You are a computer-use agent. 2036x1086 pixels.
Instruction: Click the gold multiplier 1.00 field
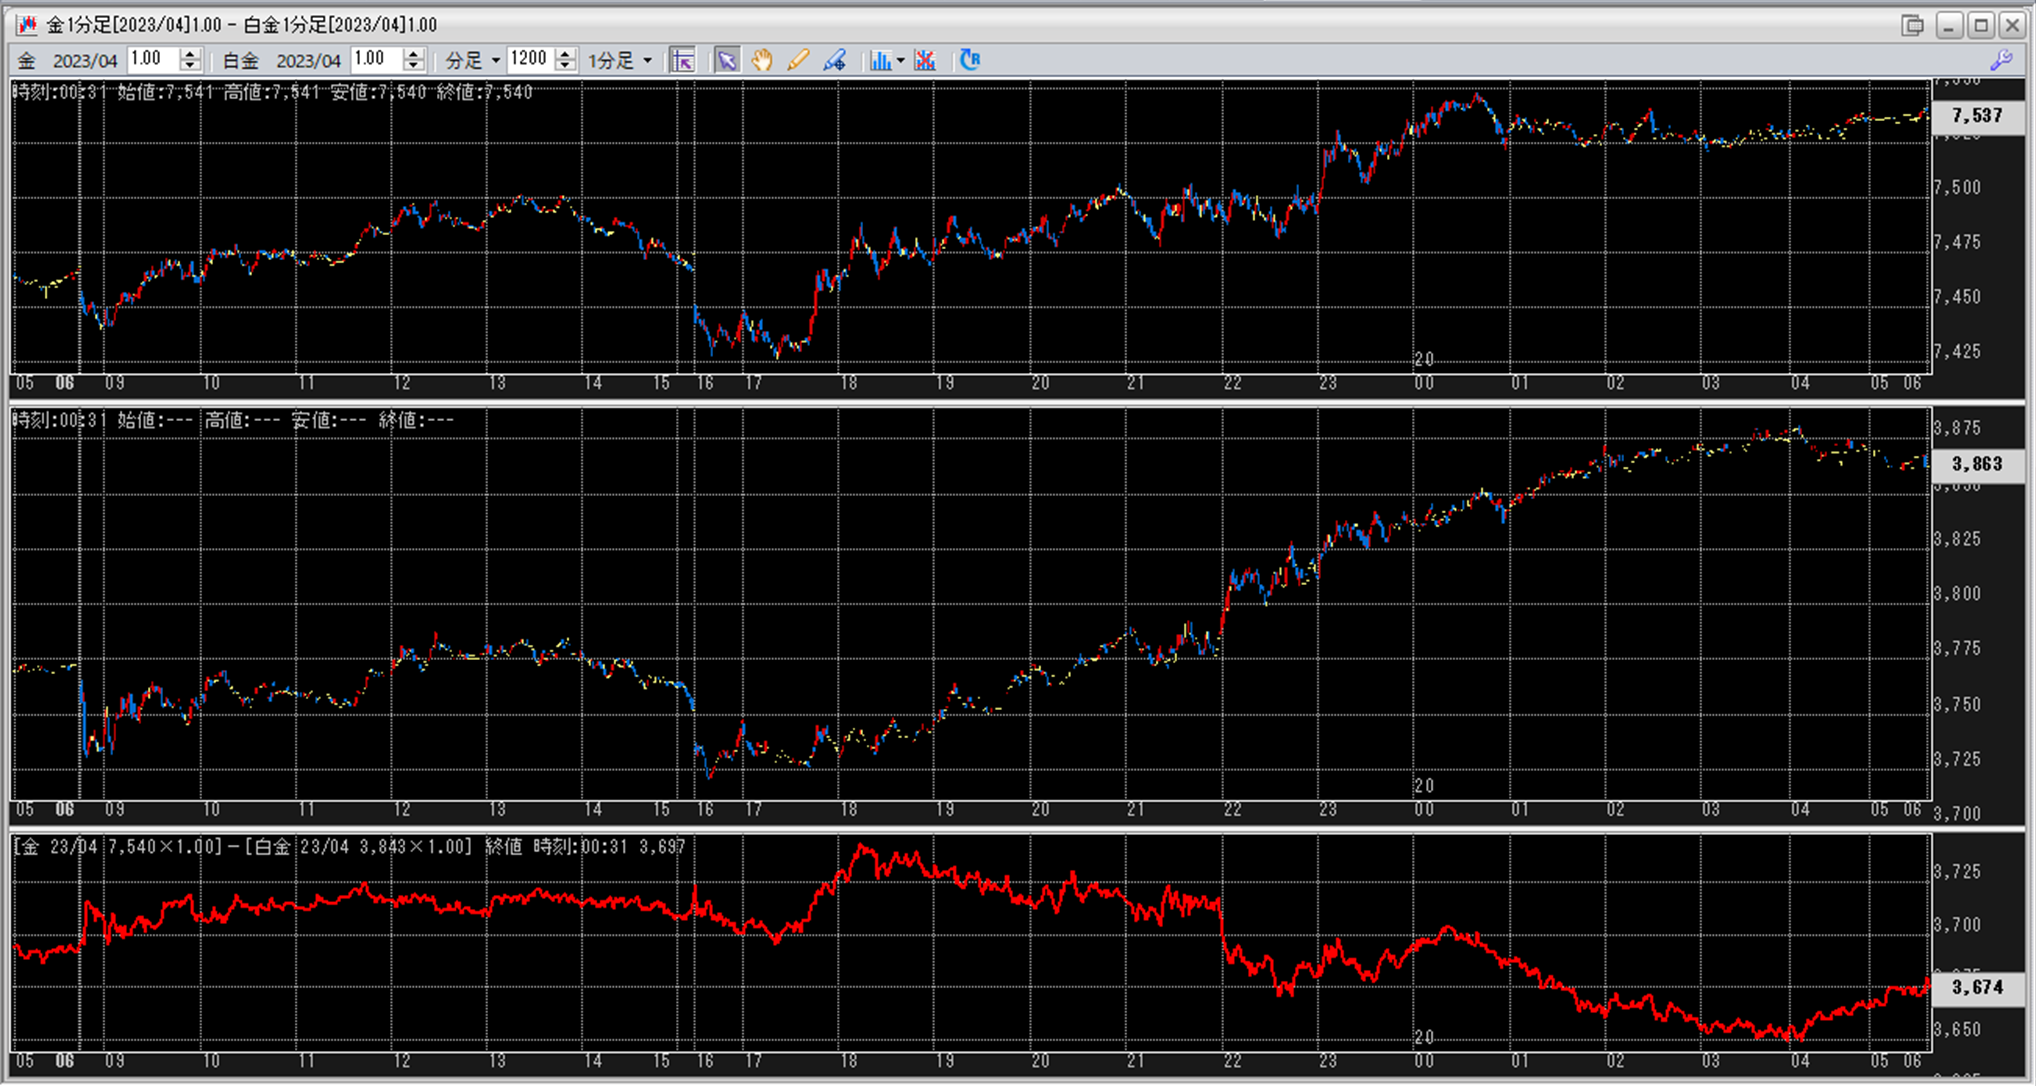coord(152,59)
